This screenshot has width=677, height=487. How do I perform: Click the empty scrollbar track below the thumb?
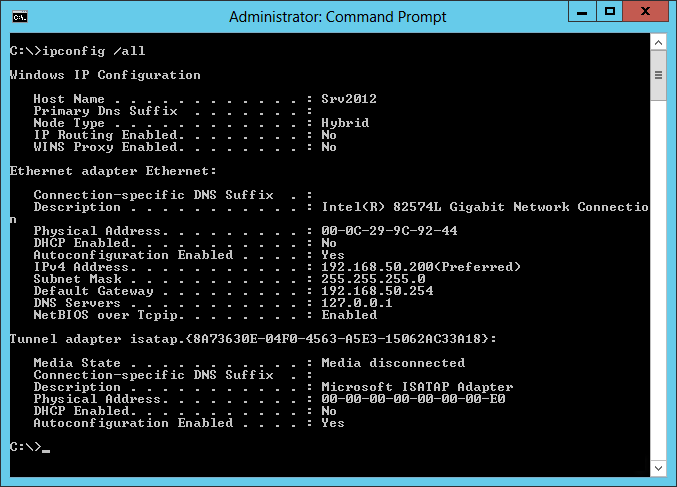pyautogui.click(x=658, y=280)
